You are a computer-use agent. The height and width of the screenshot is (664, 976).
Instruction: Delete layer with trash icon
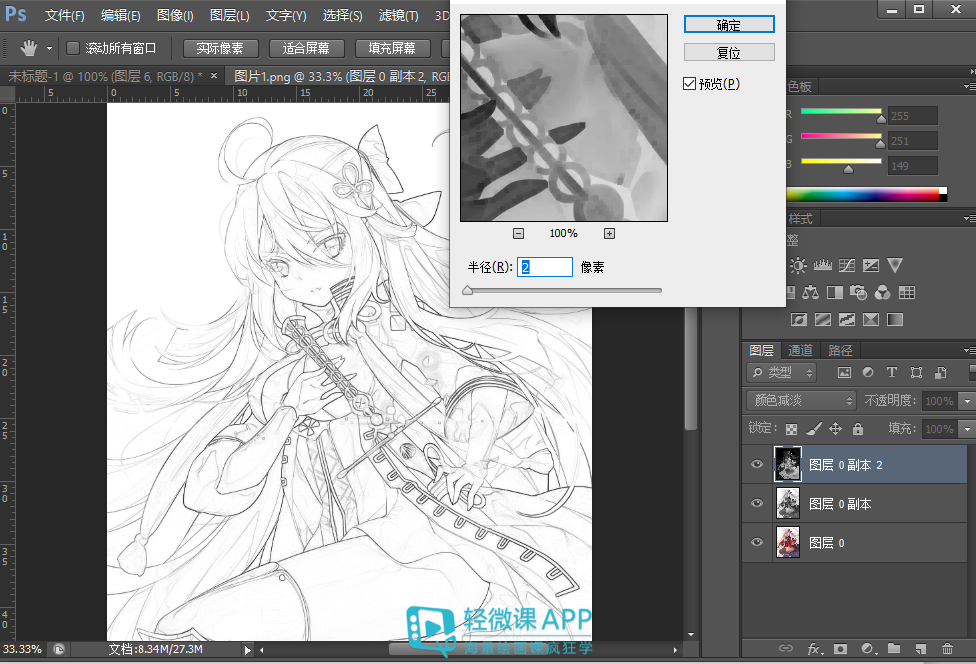pos(947,648)
